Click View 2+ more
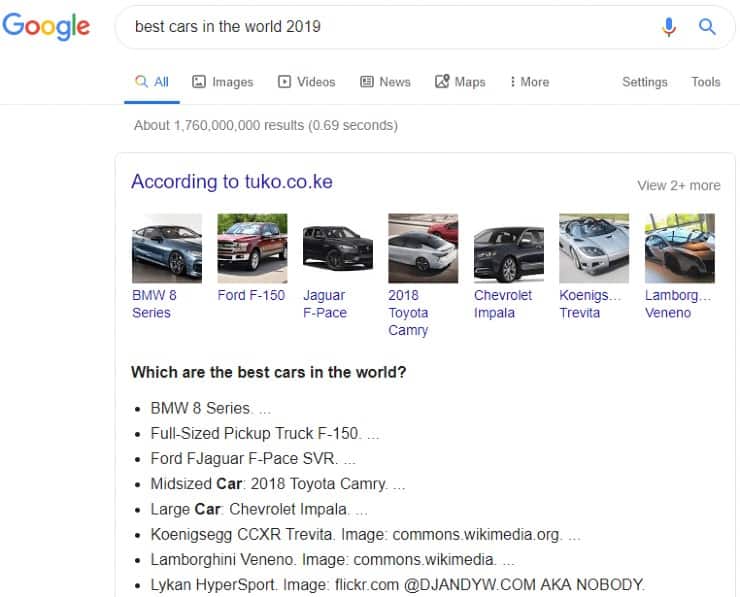The width and height of the screenshot is (740, 597). coord(679,185)
